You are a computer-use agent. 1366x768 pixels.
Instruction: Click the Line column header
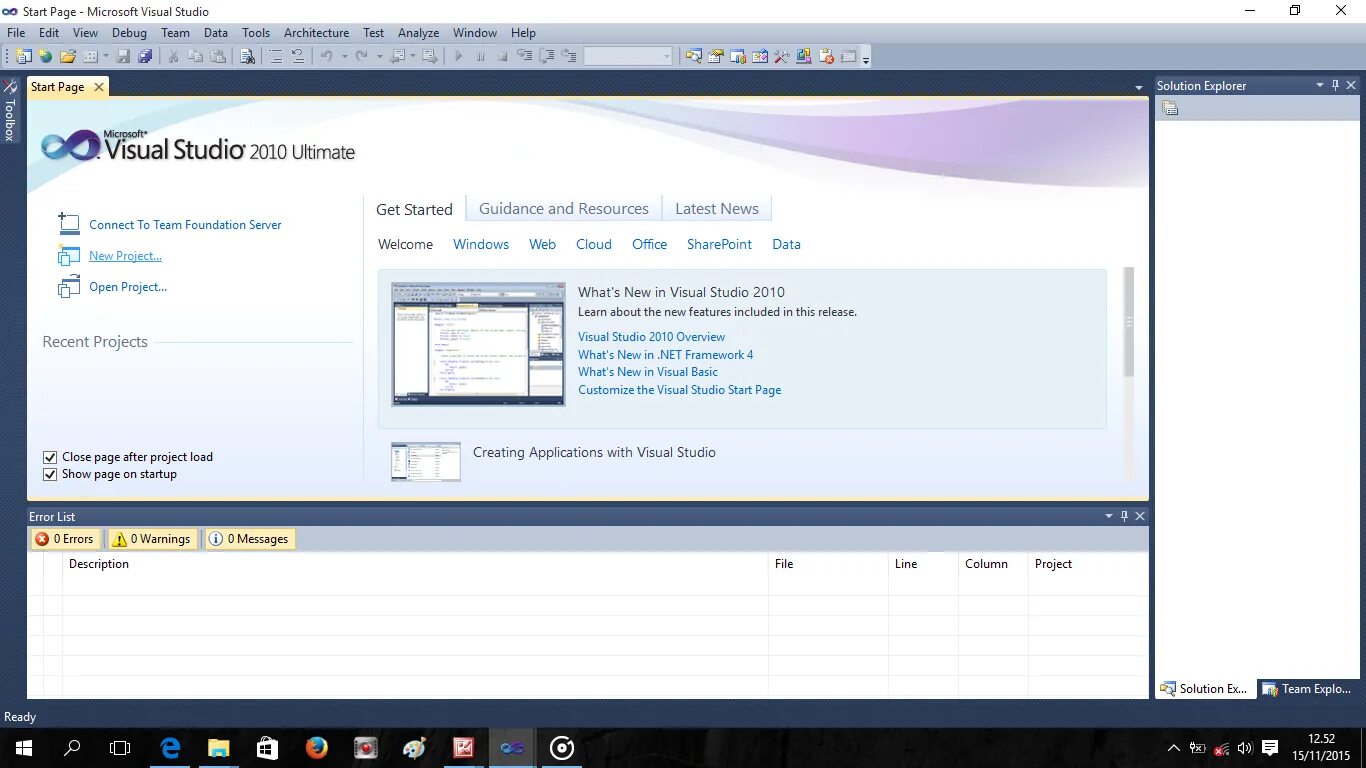[923, 564]
